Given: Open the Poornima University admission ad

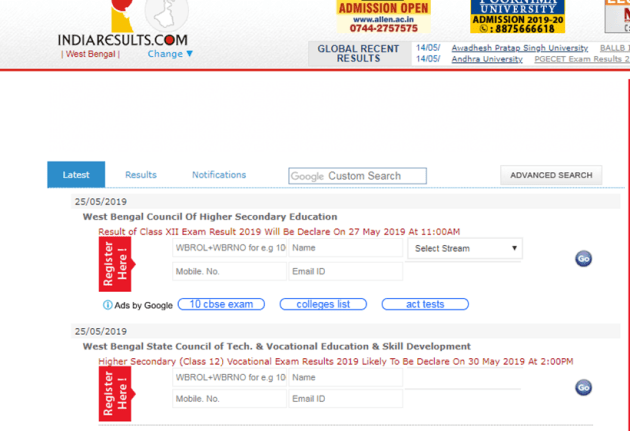Looking at the screenshot, I should pyautogui.click(x=517, y=17).
